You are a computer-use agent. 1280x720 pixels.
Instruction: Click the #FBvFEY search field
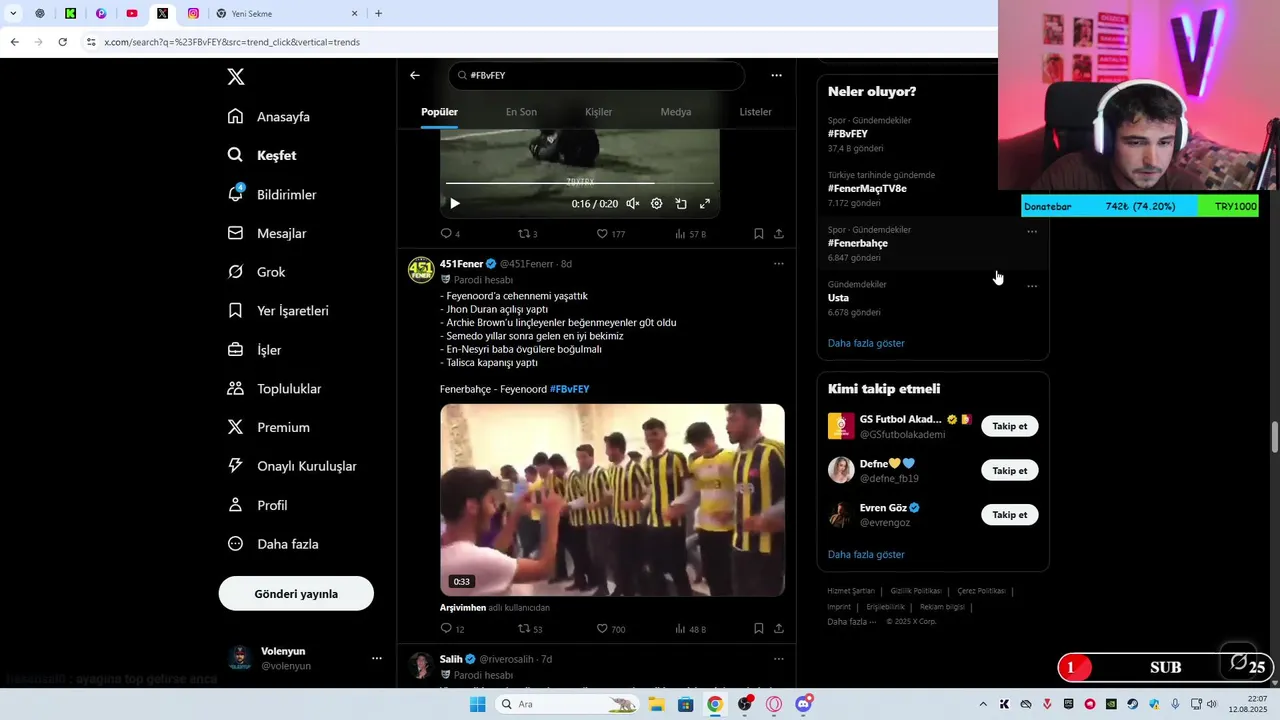597,75
